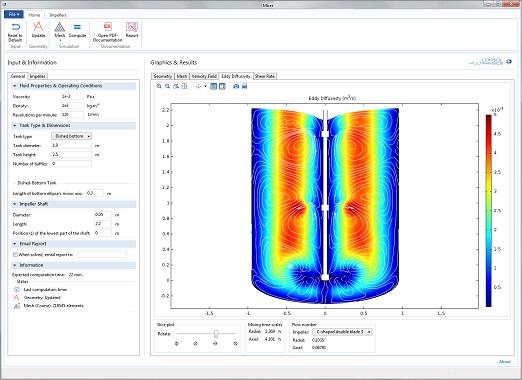Click the eddy diffusivity color legend bar

click(x=489, y=211)
